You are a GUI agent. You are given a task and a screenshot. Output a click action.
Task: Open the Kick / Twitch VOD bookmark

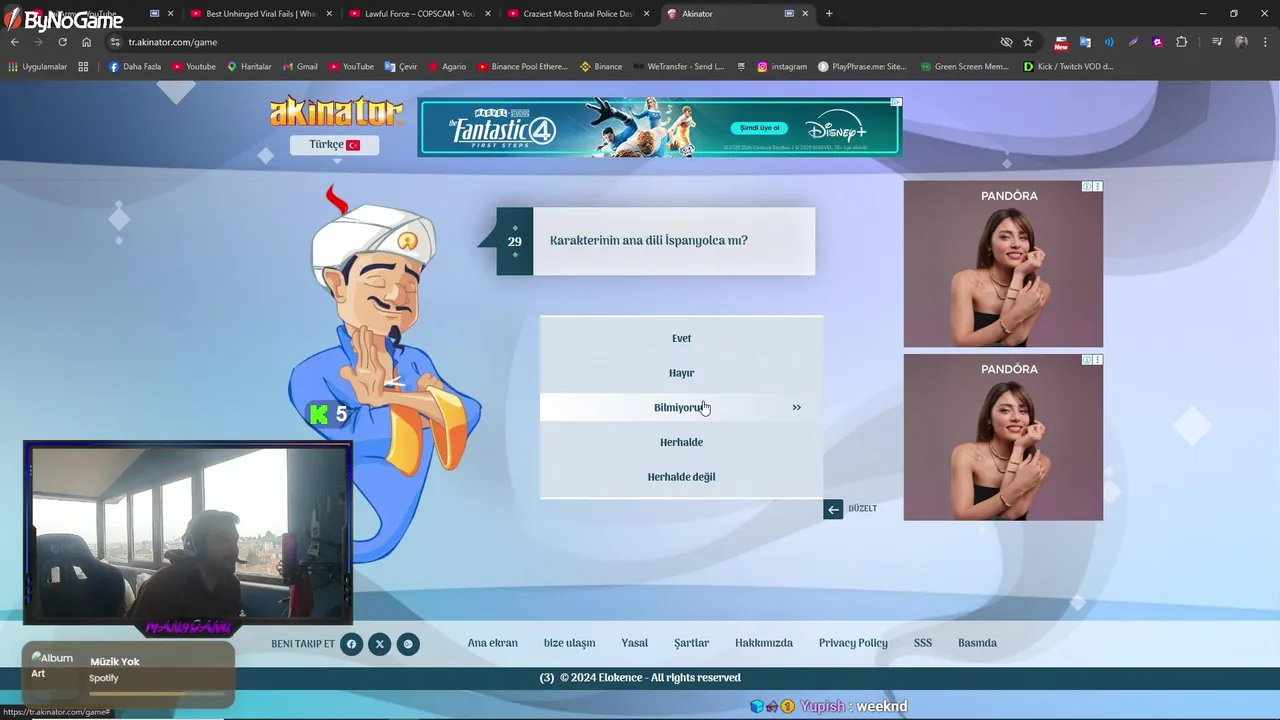coord(1068,67)
